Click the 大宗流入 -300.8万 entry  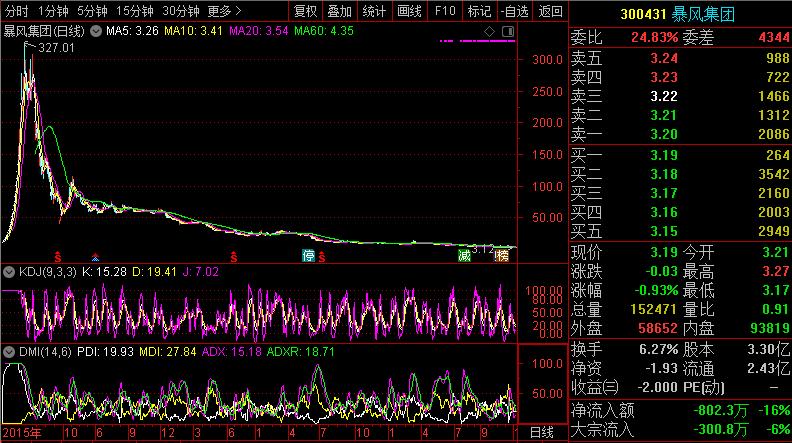680,430
